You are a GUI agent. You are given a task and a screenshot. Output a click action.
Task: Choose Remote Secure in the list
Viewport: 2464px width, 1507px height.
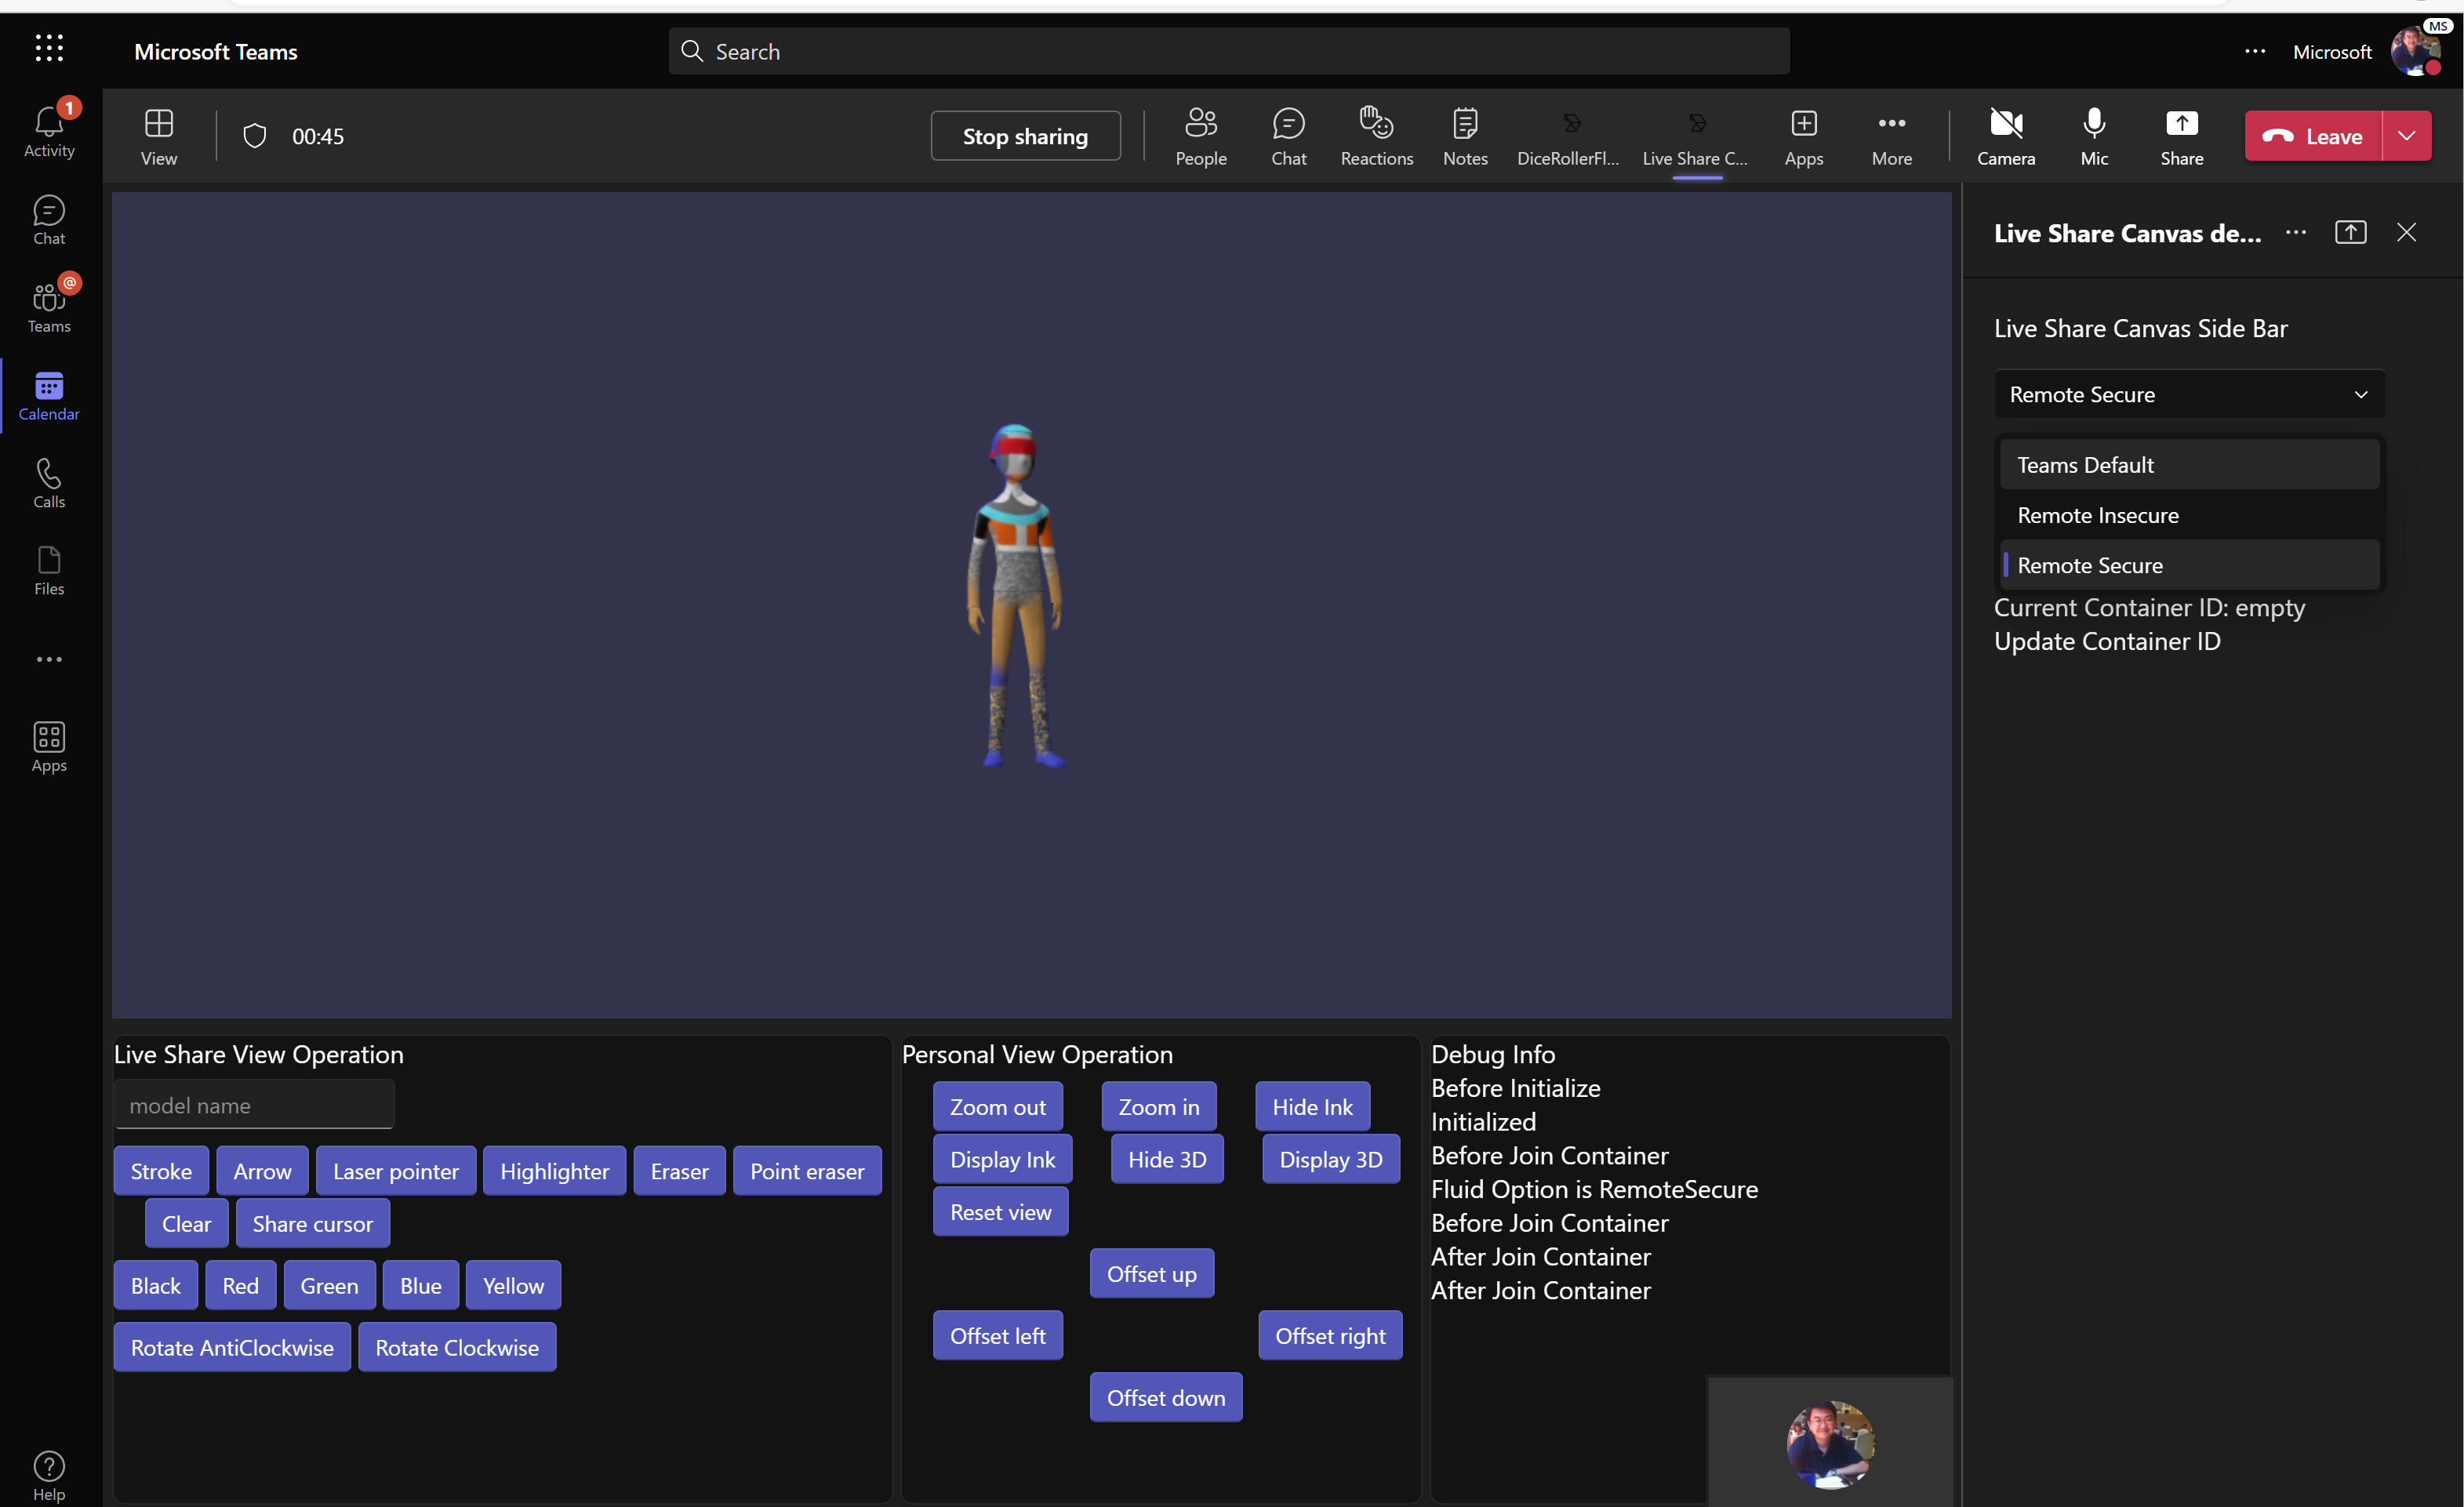tap(2189, 565)
